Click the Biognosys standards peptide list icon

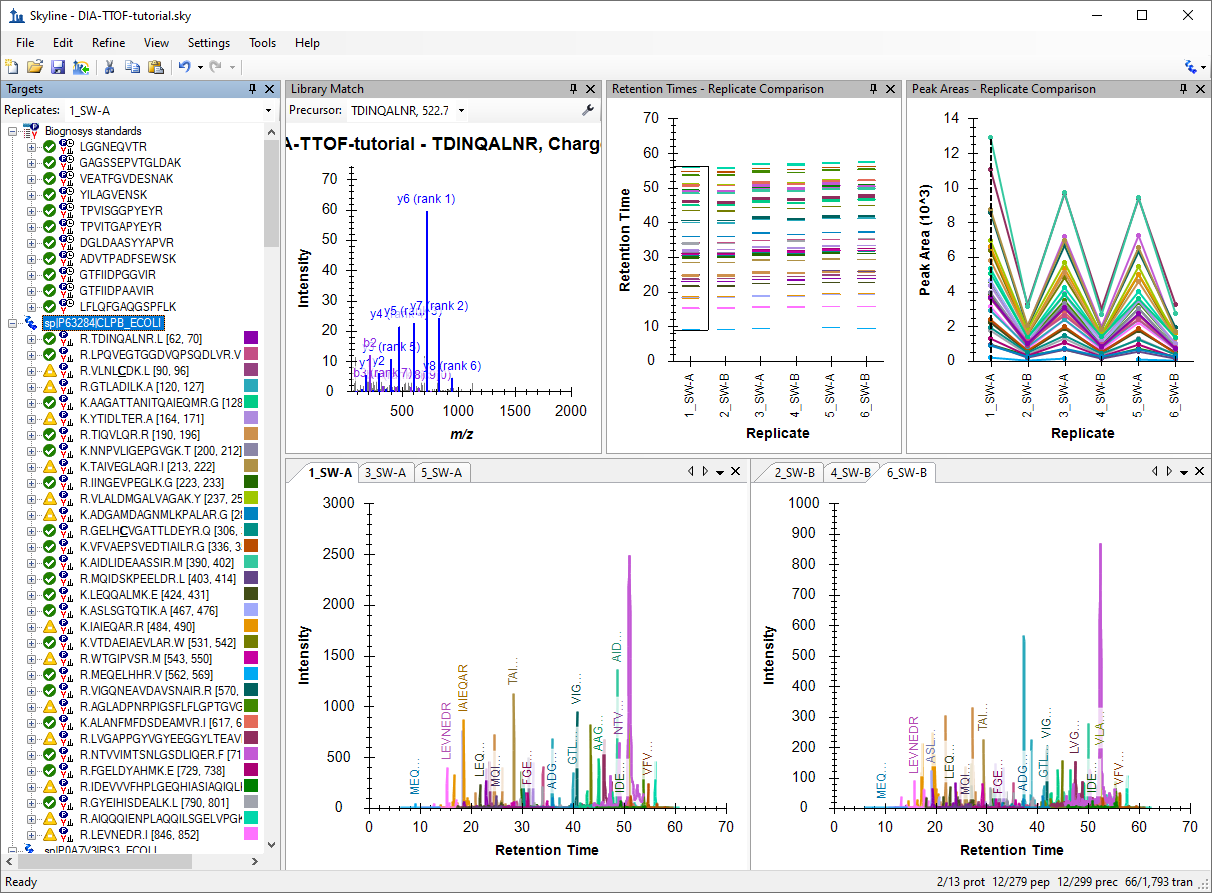click(31, 131)
